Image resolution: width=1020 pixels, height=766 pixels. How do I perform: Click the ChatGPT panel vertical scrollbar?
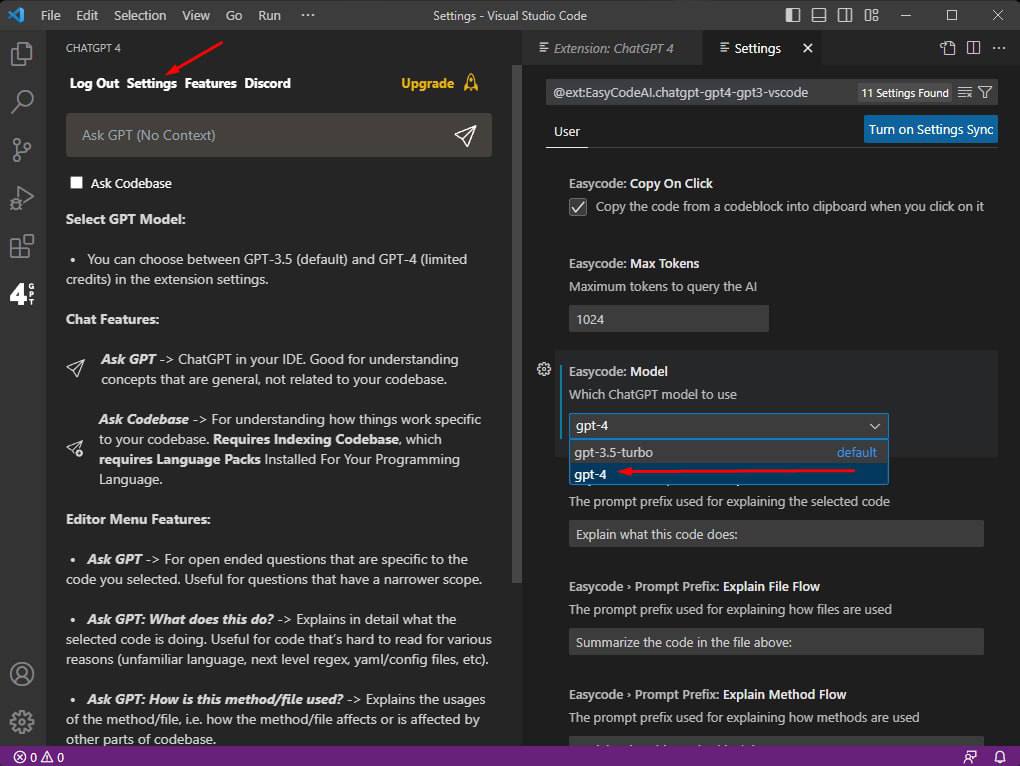tap(517, 324)
